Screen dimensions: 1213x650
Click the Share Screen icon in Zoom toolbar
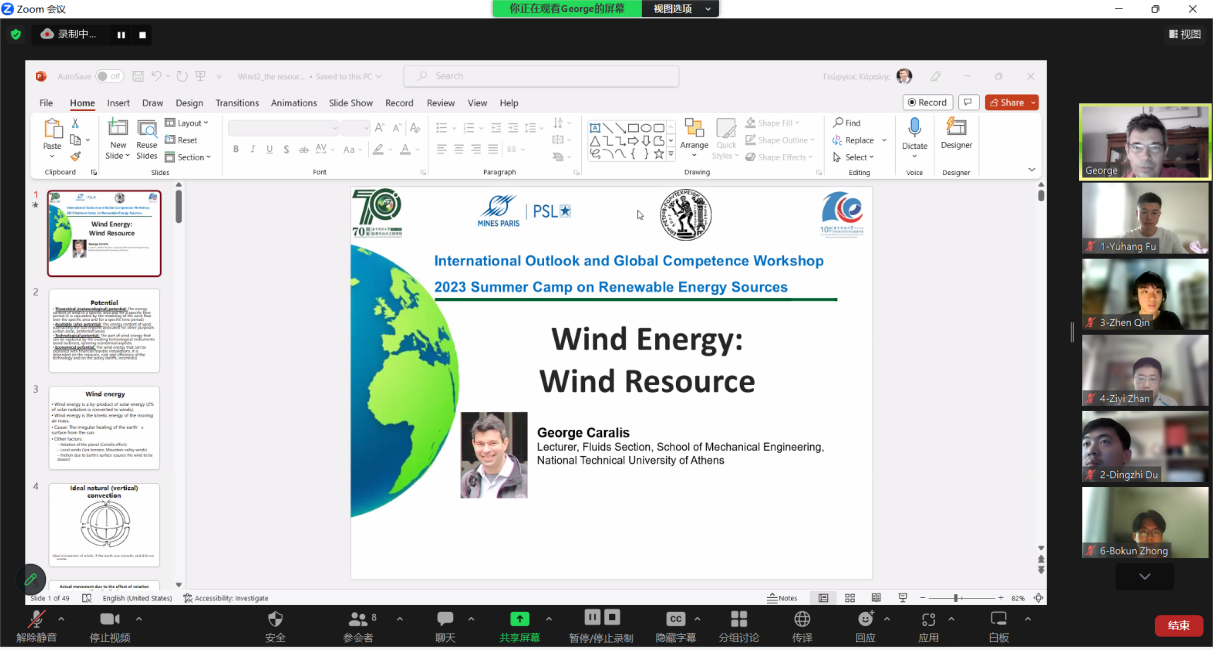coord(519,620)
